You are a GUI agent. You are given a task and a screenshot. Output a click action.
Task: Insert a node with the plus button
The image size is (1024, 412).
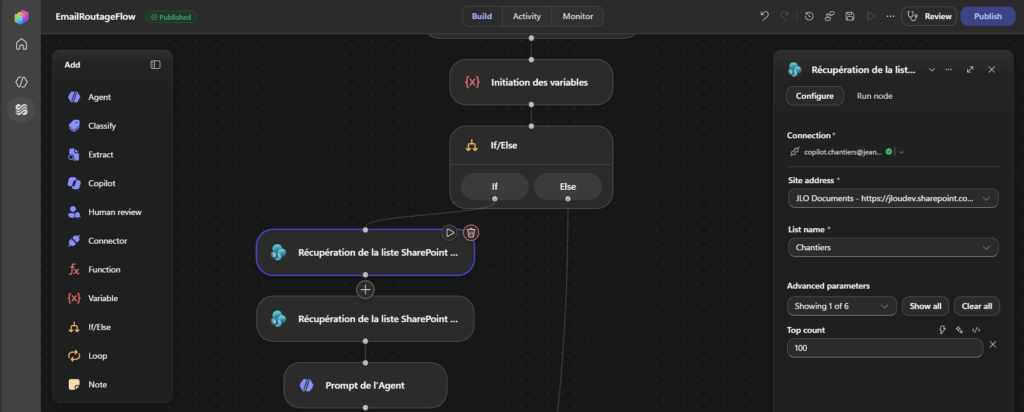click(365, 289)
